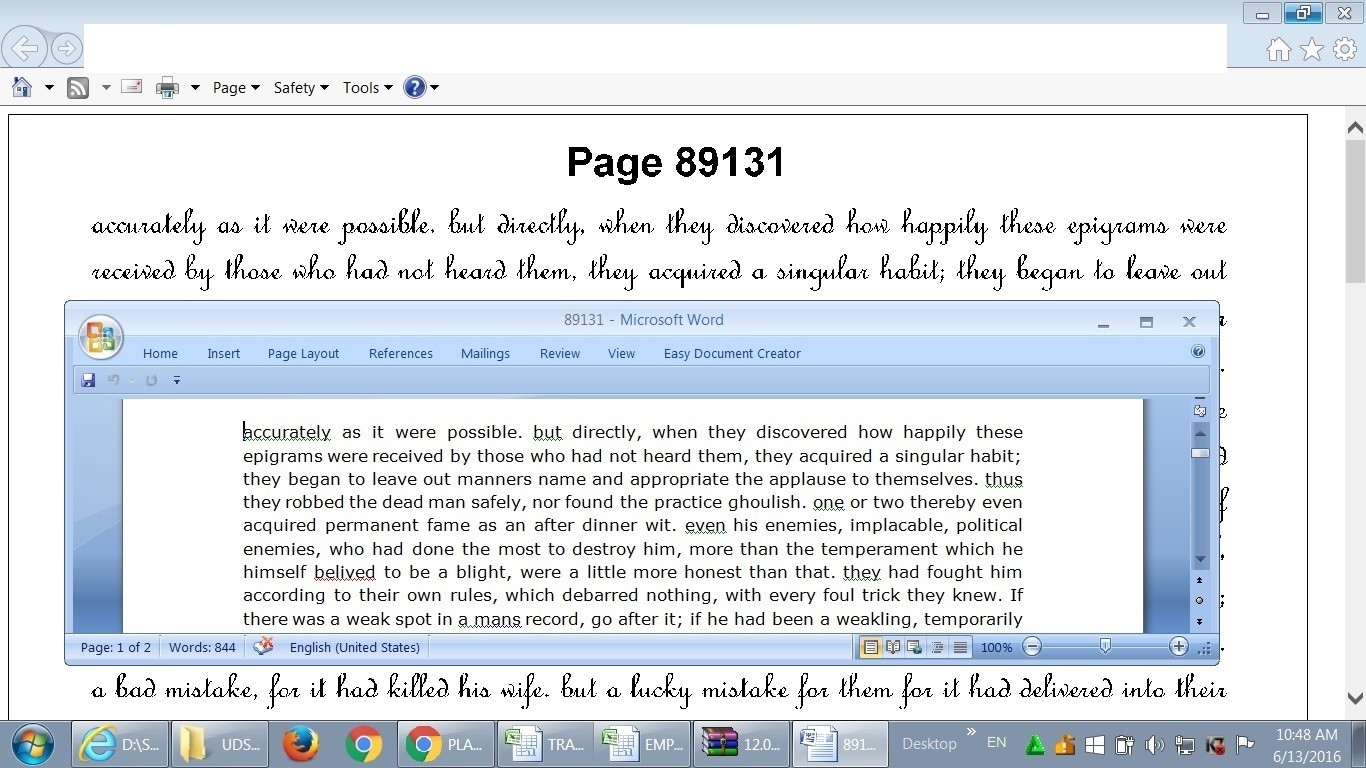
Task: Click the Microsoft Office Button orb
Action: [100, 337]
